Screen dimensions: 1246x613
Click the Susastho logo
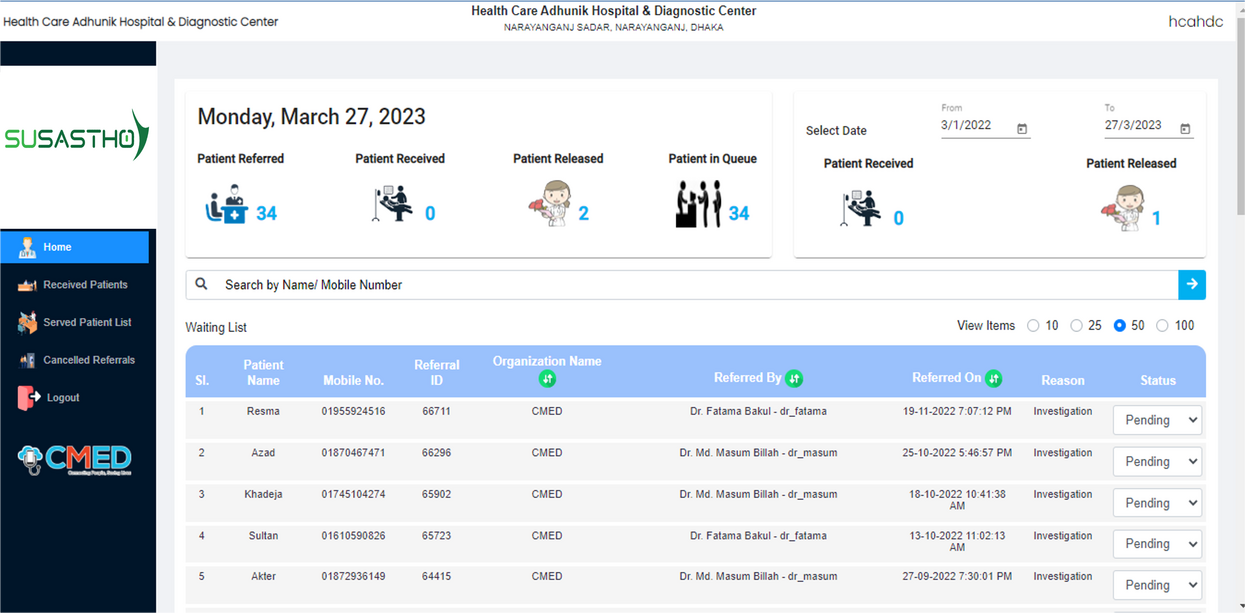coord(77,137)
